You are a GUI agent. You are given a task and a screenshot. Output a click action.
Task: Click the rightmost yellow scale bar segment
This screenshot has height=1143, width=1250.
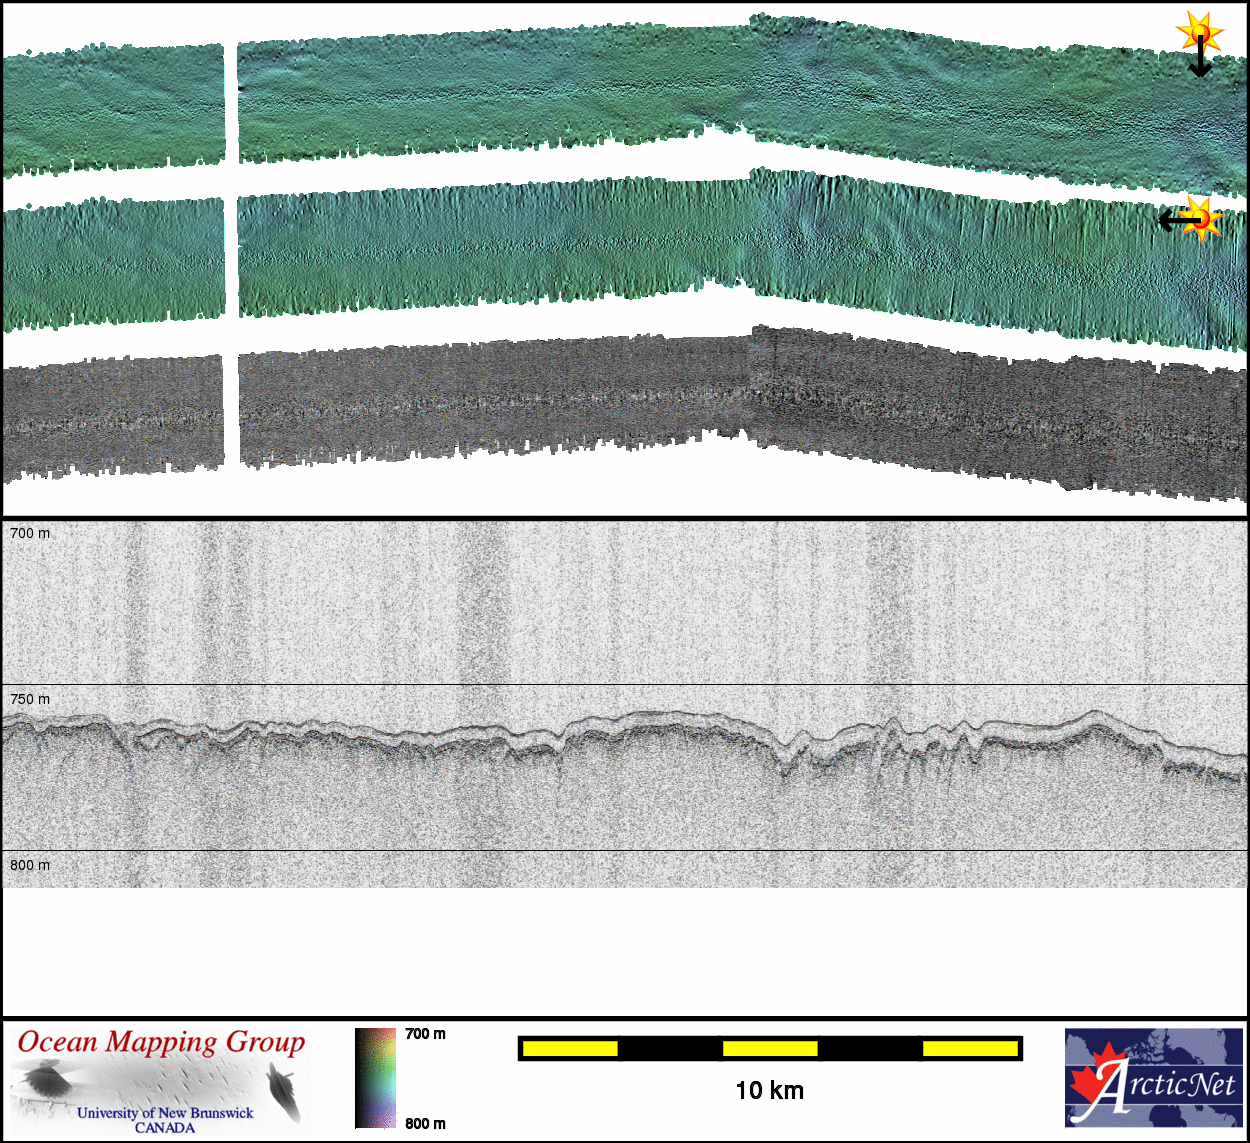[969, 1048]
